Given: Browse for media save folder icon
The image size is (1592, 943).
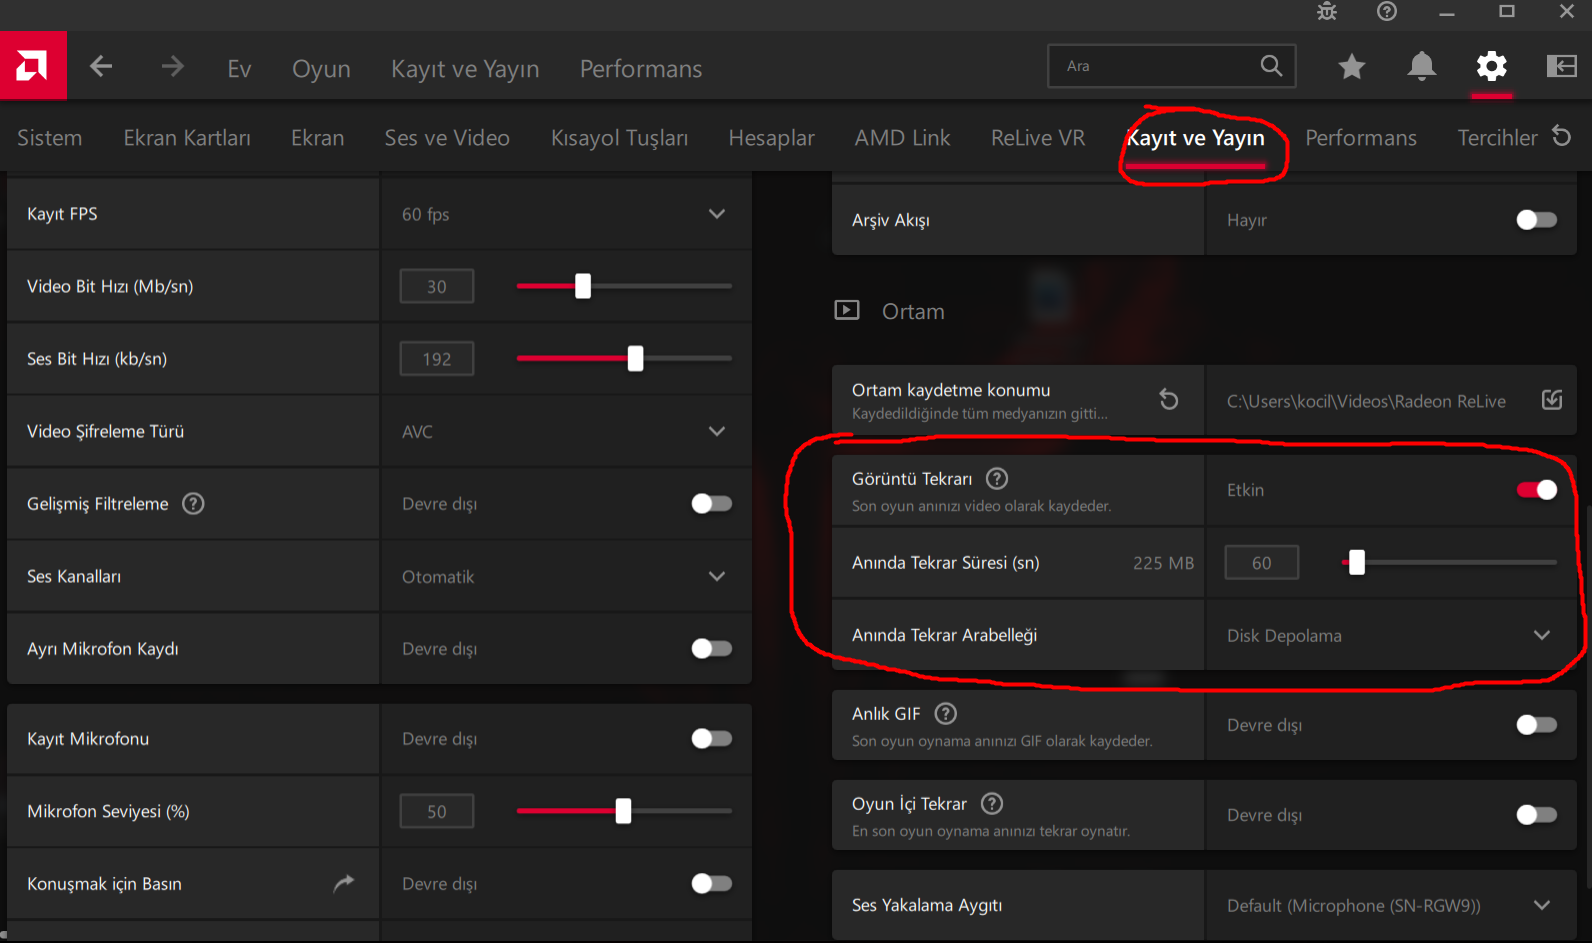Looking at the screenshot, I should click(1552, 400).
